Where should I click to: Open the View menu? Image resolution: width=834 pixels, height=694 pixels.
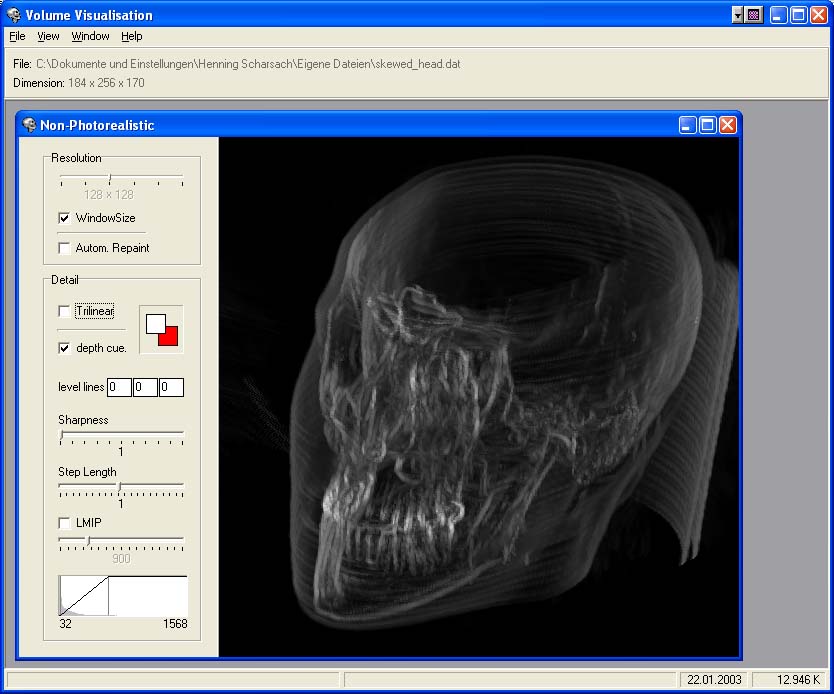(x=48, y=36)
